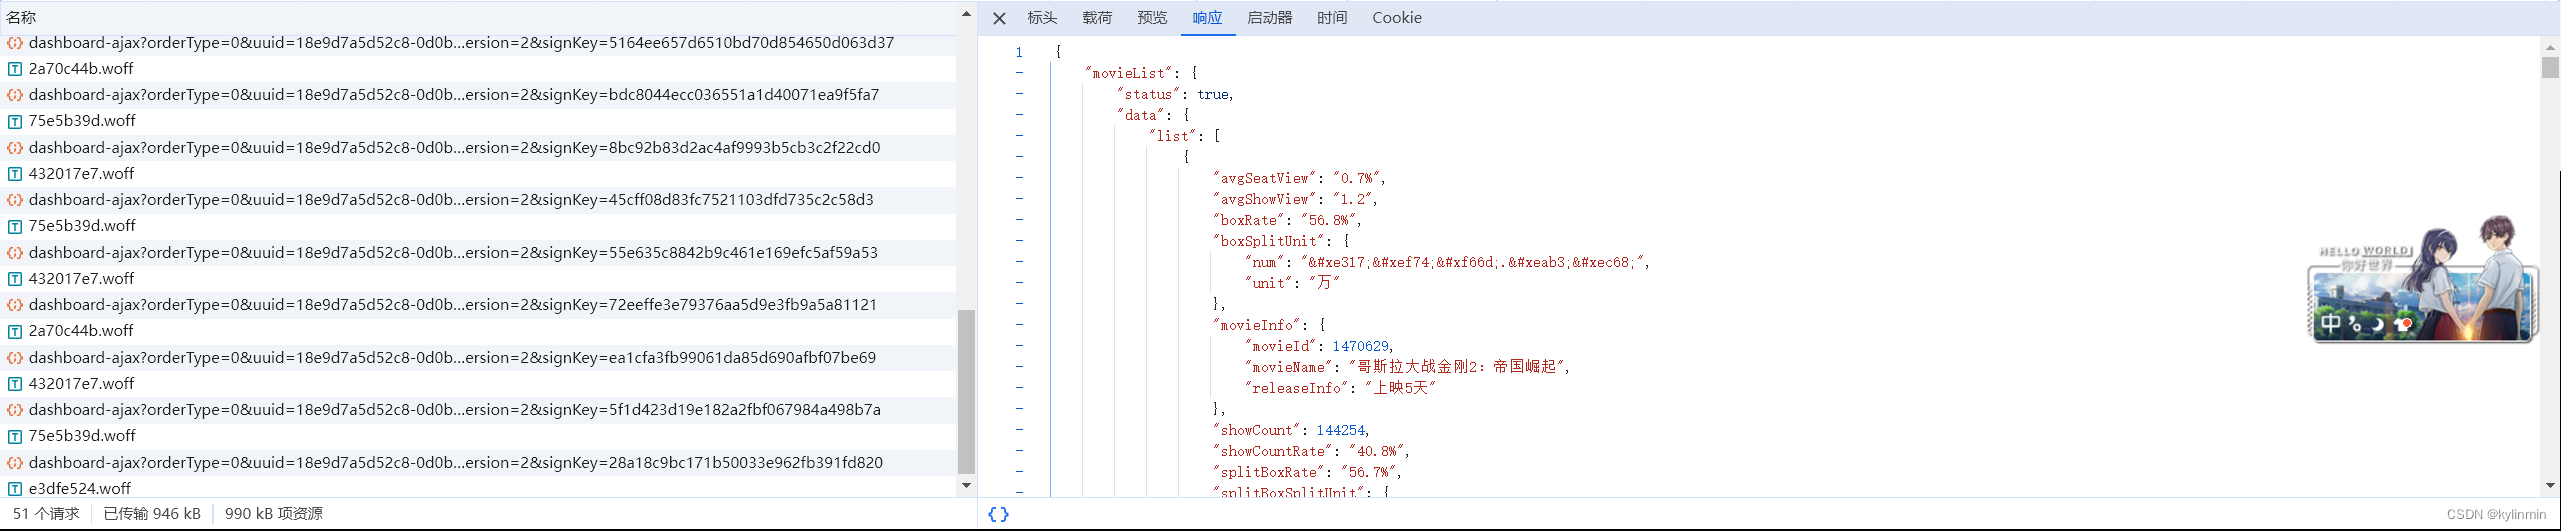Image resolution: width=2561 pixels, height=531 pixels.
Task: Click the "status": true line
Action: 1175,94
